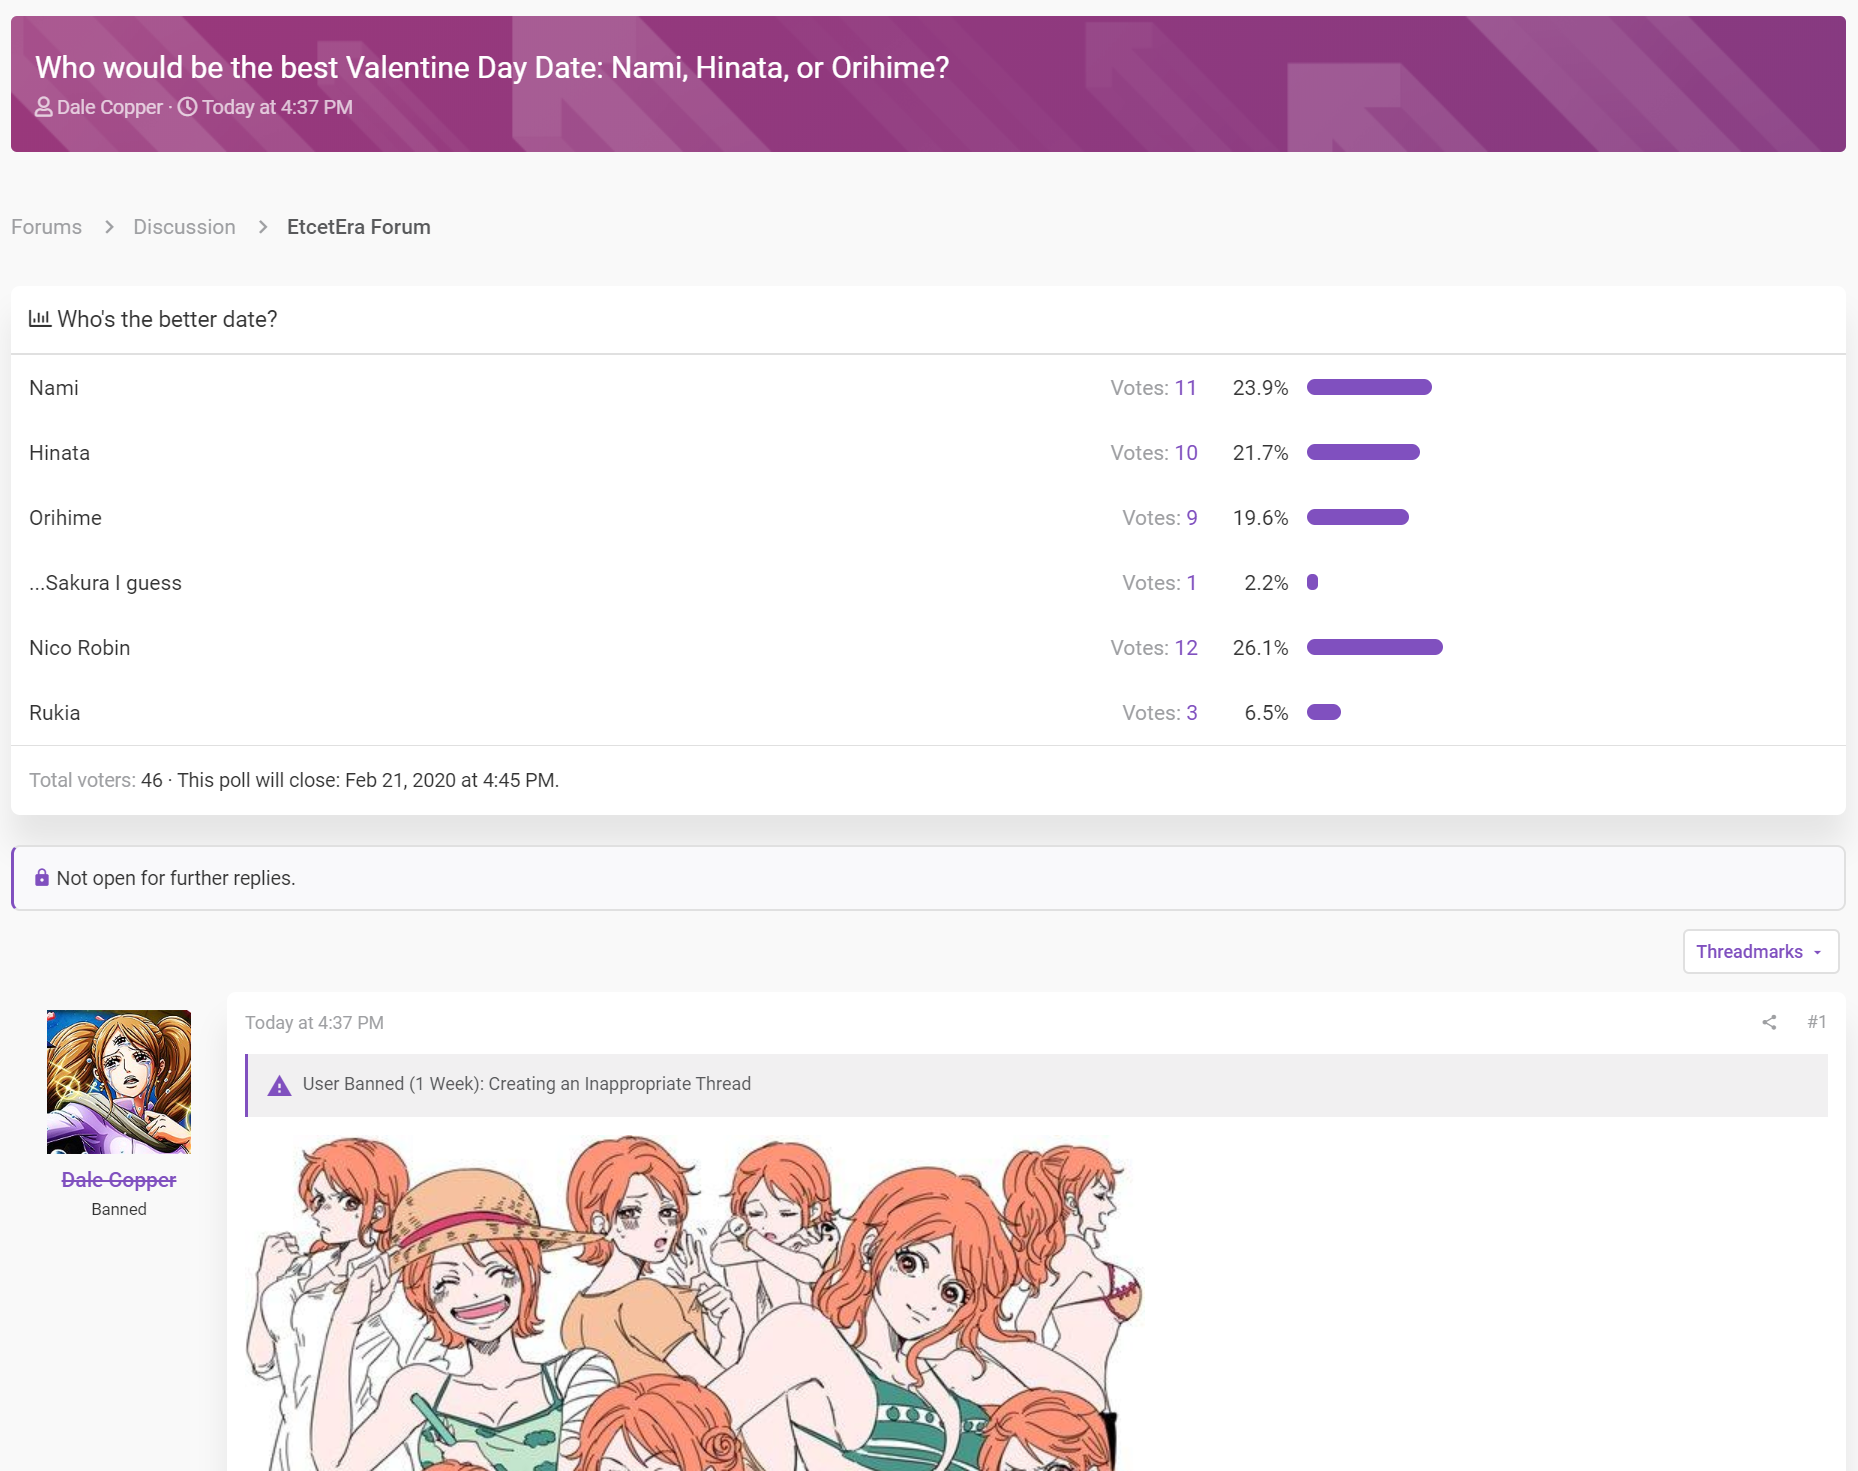View the voter for Sakura I guess
The height and width of the screenshot is (1471, 1858).
click(1192, 583)
